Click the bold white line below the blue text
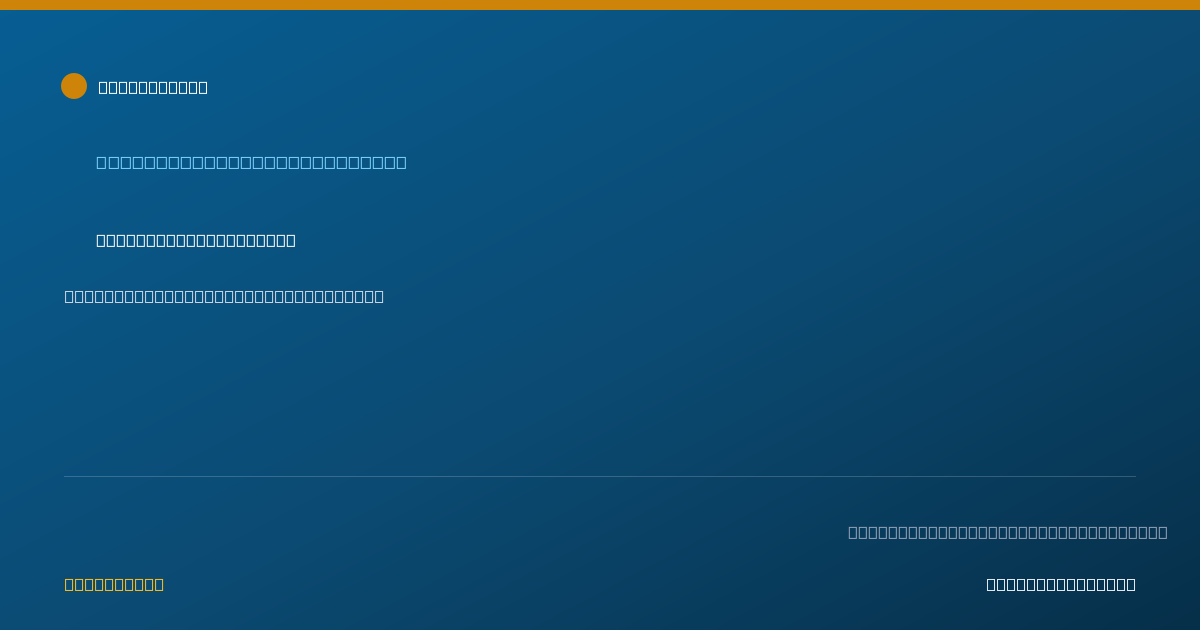This screenshot has width=1200, height=630. [x=196, y=240]
